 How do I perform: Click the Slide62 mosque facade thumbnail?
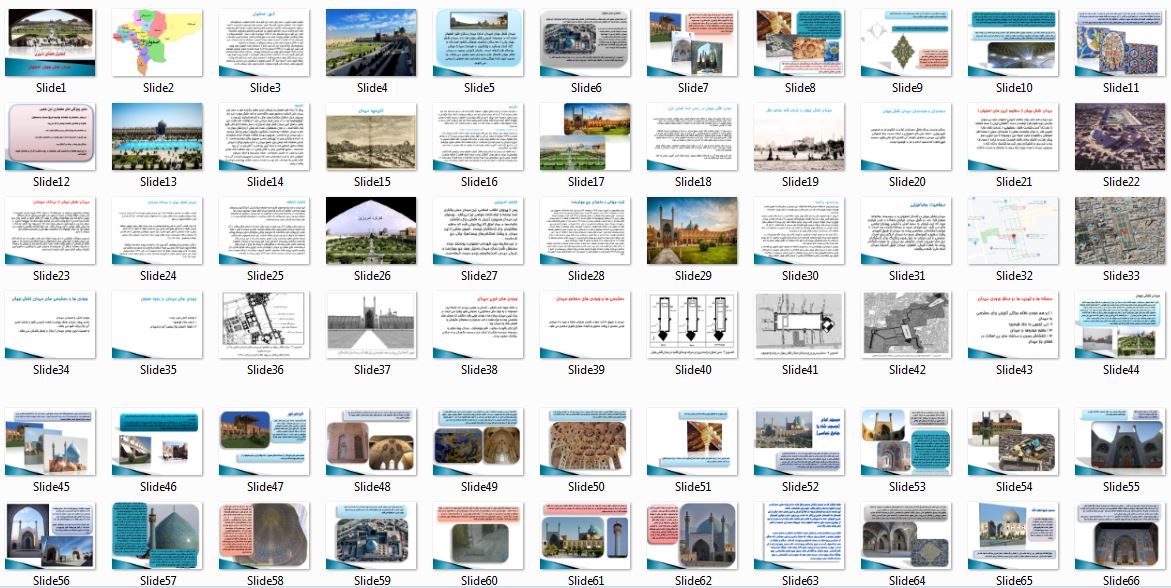pos(692,536)
